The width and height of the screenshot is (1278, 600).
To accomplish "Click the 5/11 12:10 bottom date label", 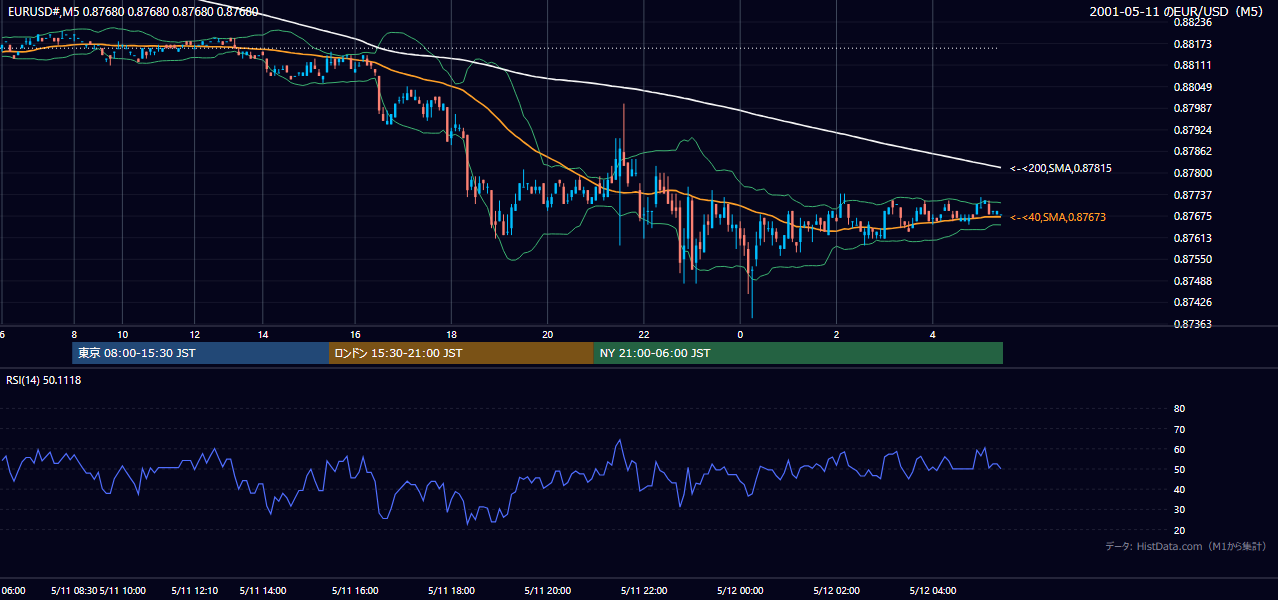I will (x=195, y=591).
